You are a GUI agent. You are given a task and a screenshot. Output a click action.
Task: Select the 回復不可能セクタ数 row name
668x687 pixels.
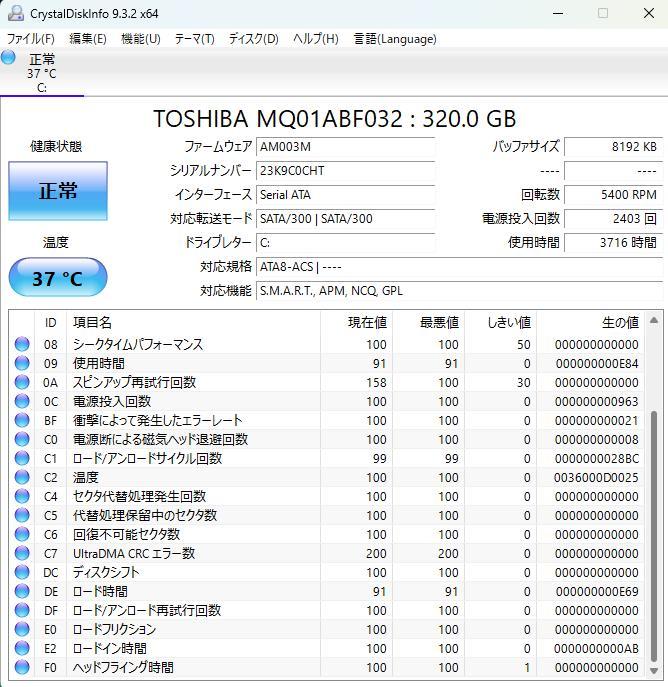127,535
